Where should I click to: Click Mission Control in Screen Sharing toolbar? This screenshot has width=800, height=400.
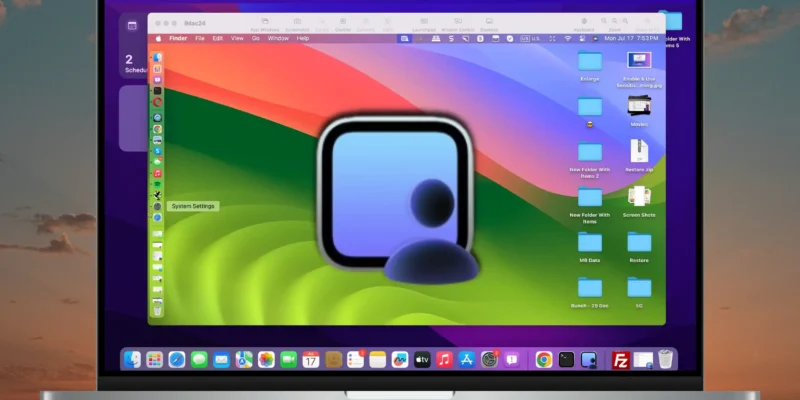(x=458, y=24)
